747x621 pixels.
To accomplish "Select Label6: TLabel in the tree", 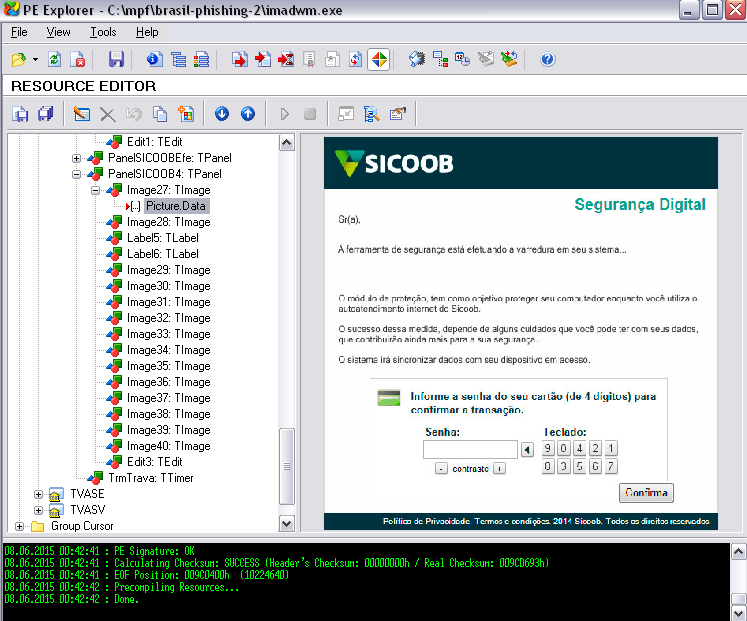I will click(x=162, y=254).
